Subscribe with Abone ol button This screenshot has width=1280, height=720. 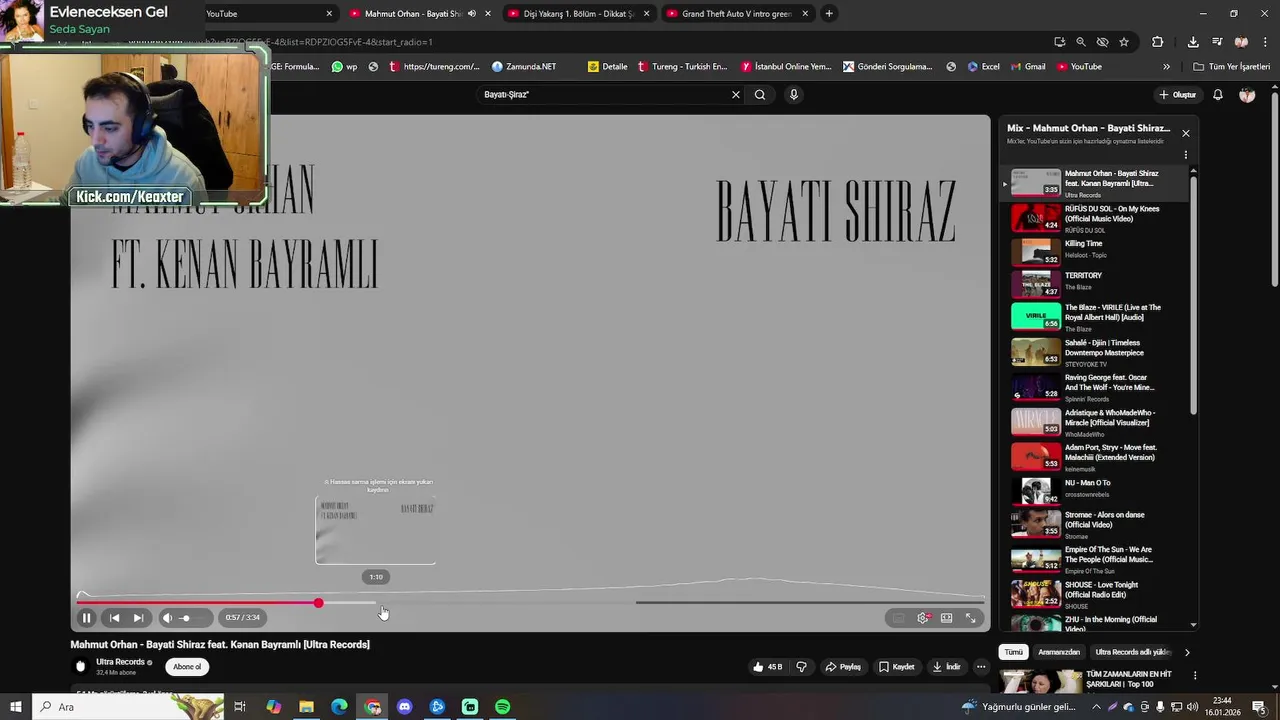point(187,667)
